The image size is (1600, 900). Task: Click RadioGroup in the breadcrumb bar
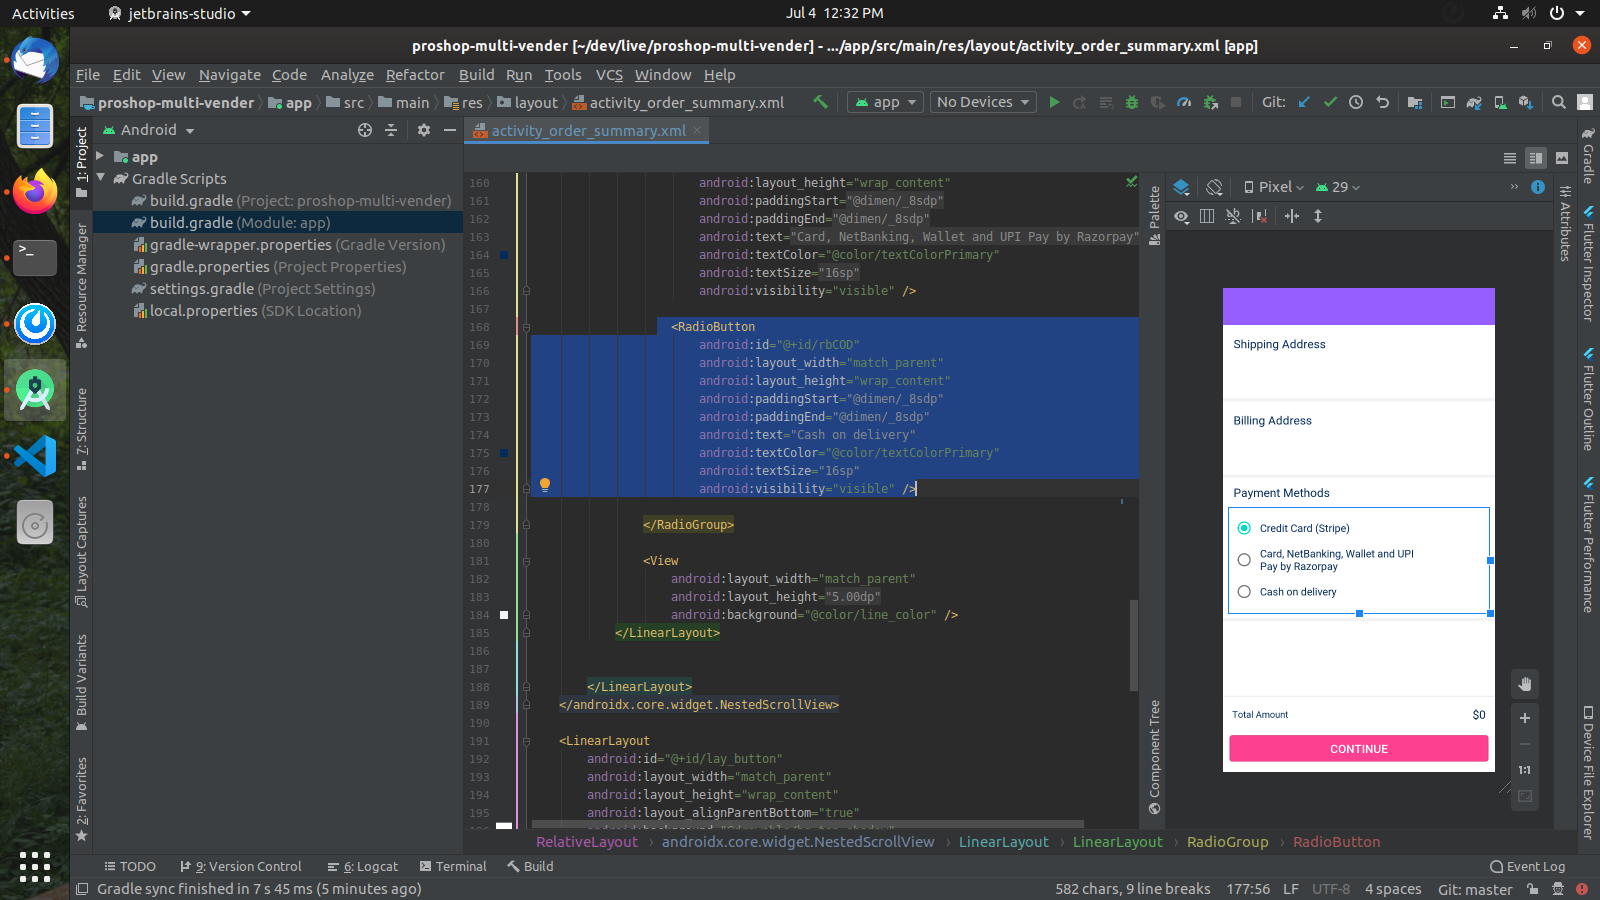pos(1227,842)
